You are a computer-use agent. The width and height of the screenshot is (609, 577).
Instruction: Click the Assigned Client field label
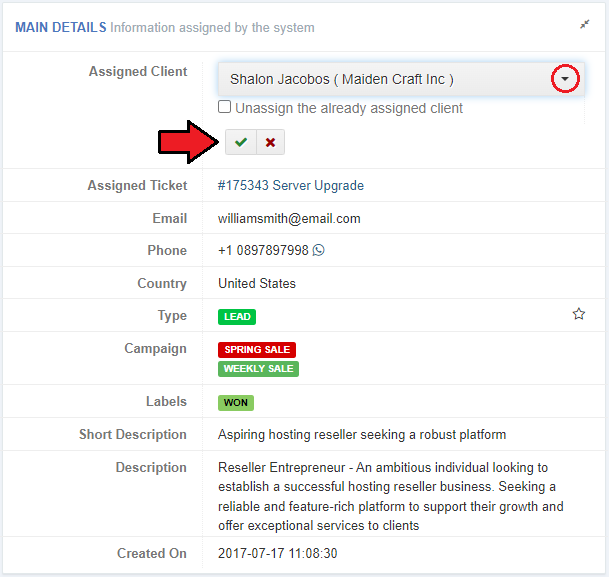pos(138,71)
